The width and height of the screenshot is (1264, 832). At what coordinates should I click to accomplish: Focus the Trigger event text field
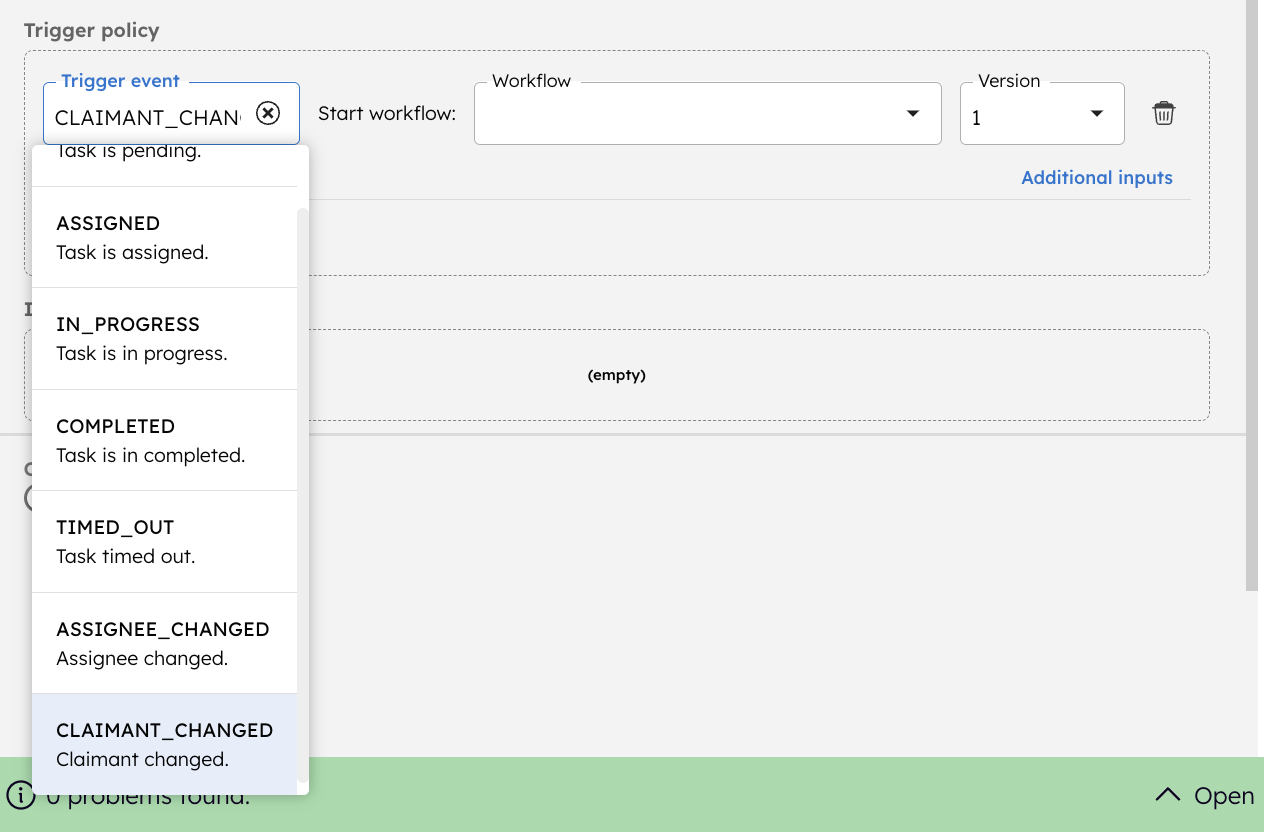pyautogui.click(x=147, y=117)
